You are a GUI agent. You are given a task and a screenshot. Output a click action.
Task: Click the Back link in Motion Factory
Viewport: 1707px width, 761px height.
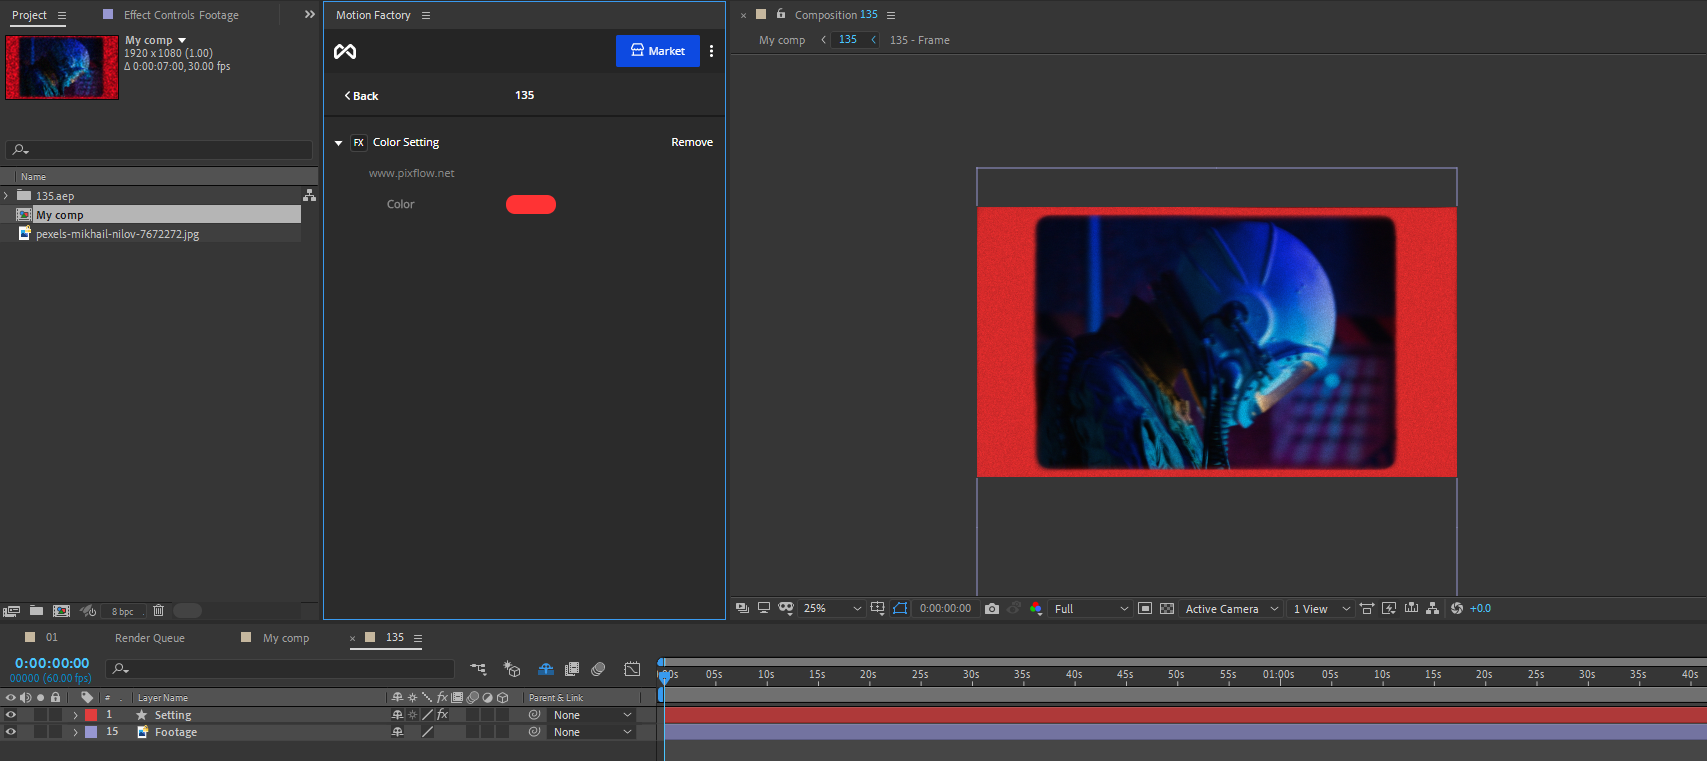tap(361, 96)
